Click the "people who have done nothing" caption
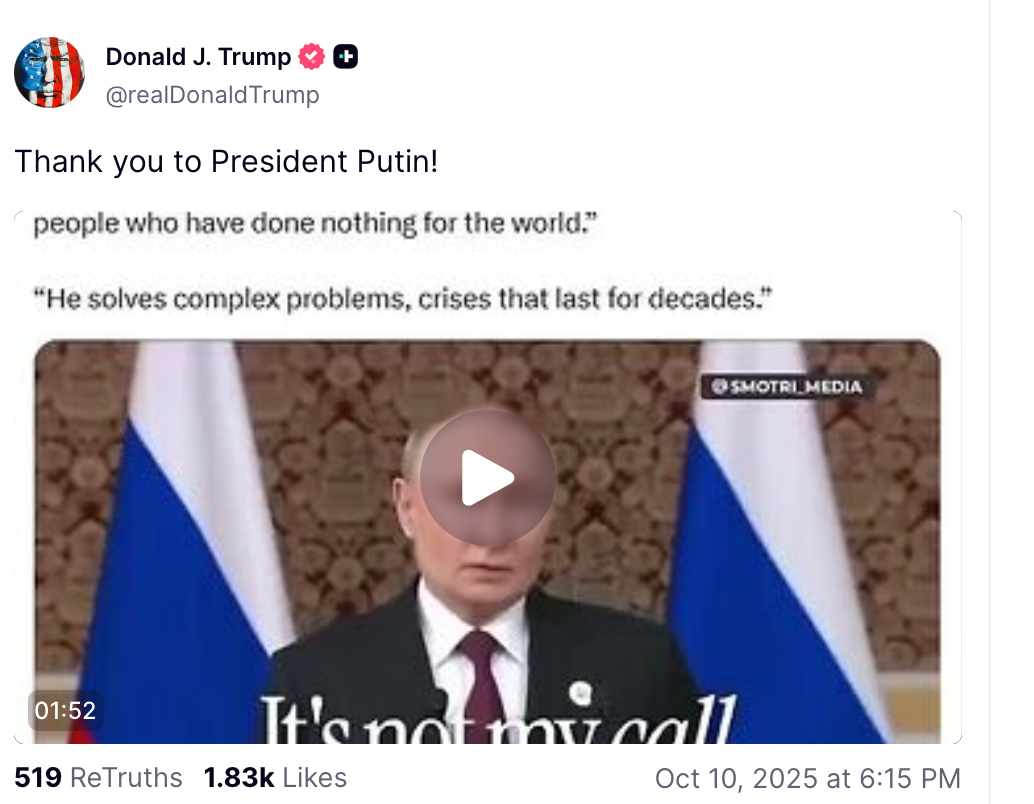 [x=315, y=224]
